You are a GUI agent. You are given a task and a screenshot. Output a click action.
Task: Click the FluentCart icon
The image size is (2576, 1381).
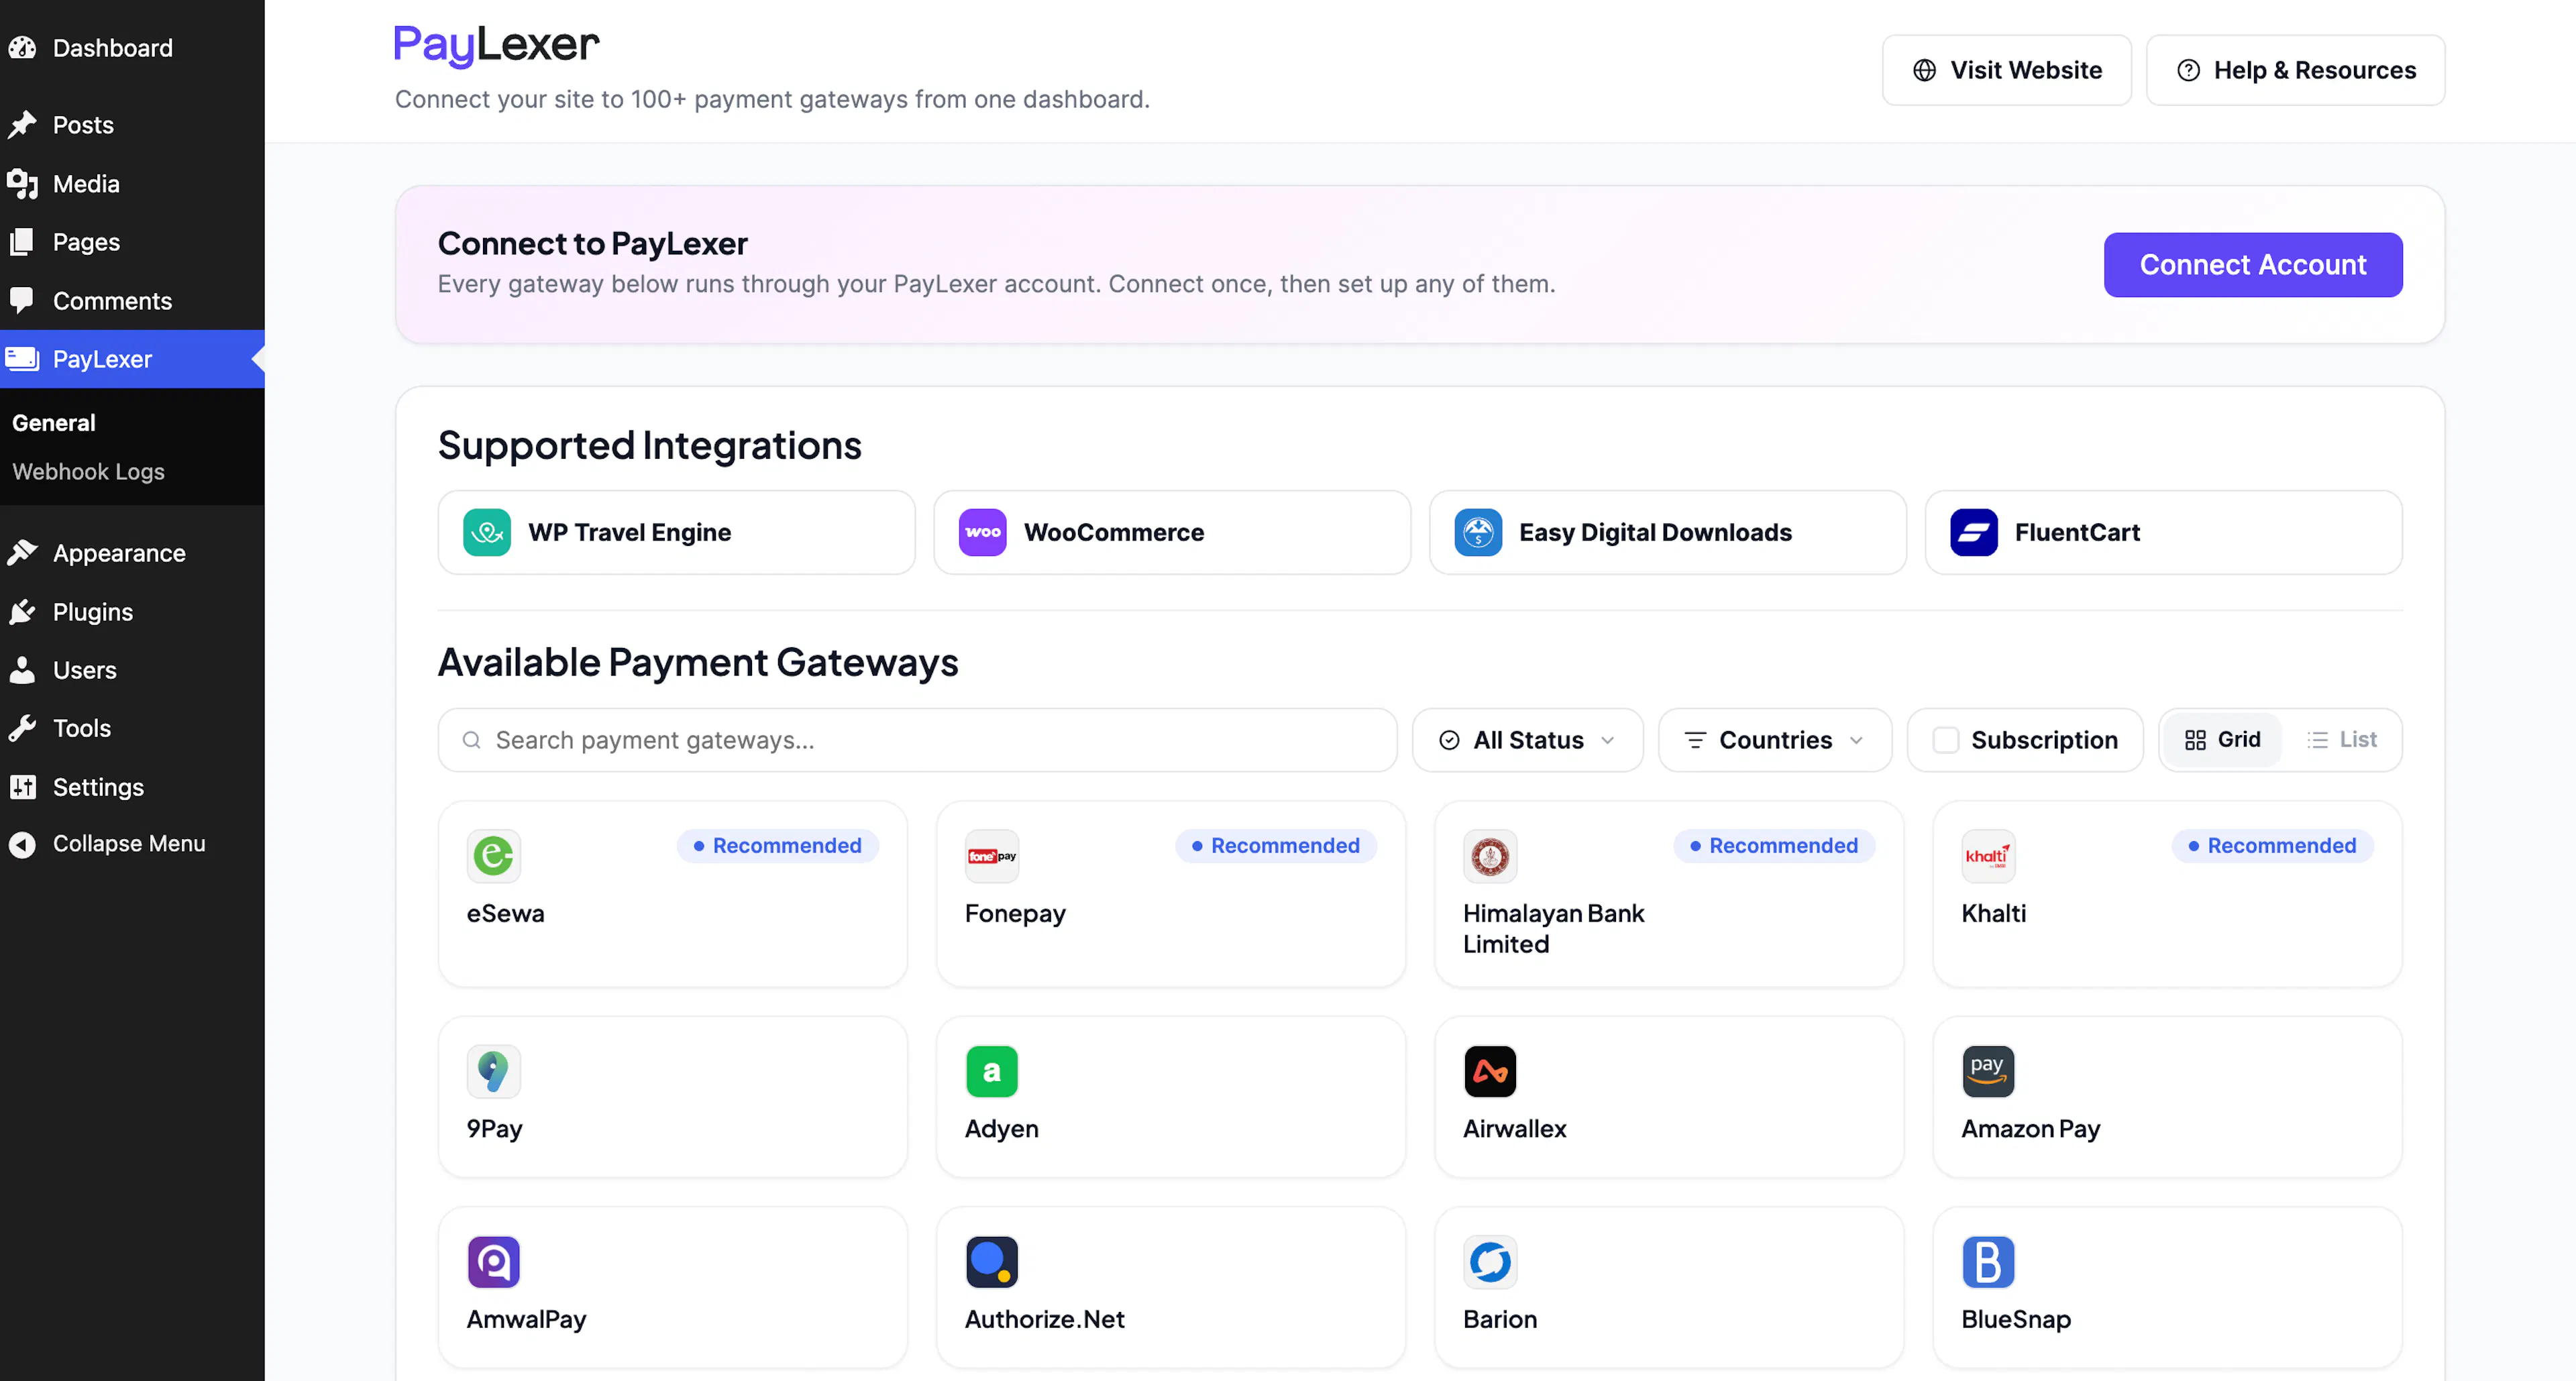[1973, 532]
